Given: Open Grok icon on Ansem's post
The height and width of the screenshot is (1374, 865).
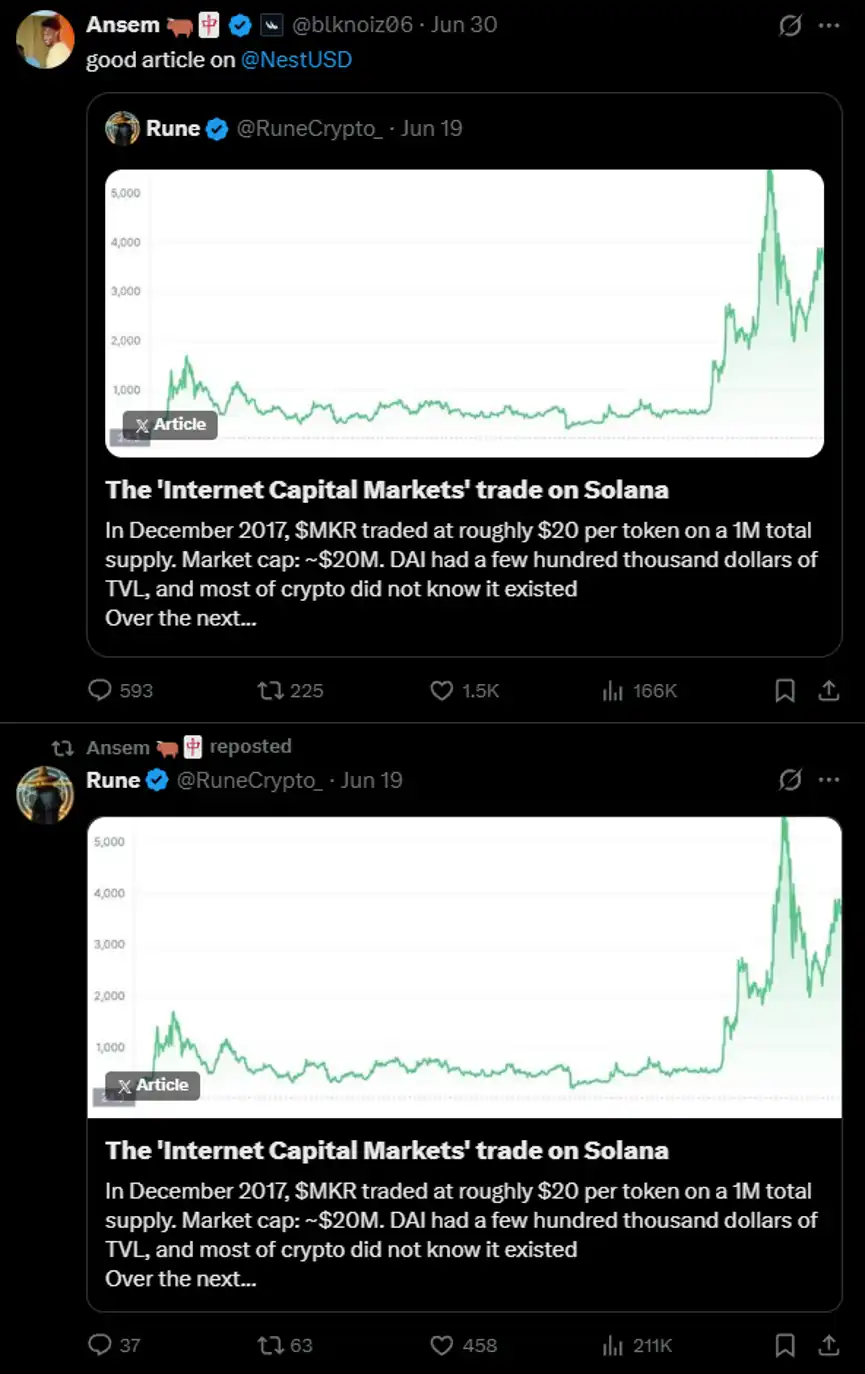Looking at the screenshot, I should (790, 25).
